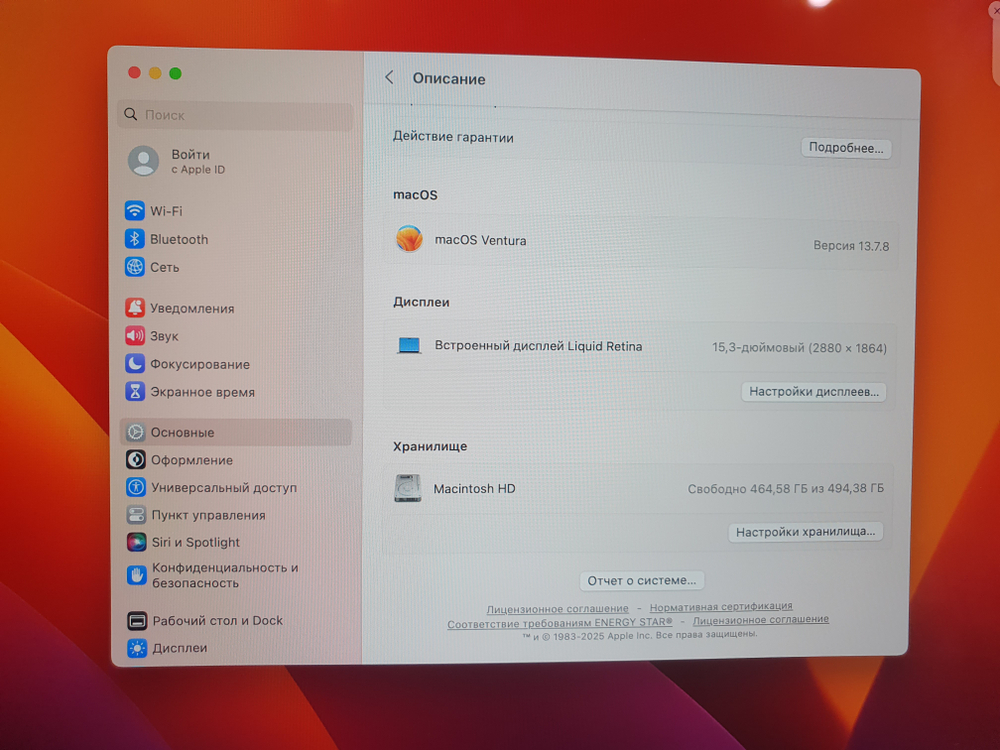1000x750 pixels.
Task: Click the Apple ID avatar icon
Action: tap(143, 161)
